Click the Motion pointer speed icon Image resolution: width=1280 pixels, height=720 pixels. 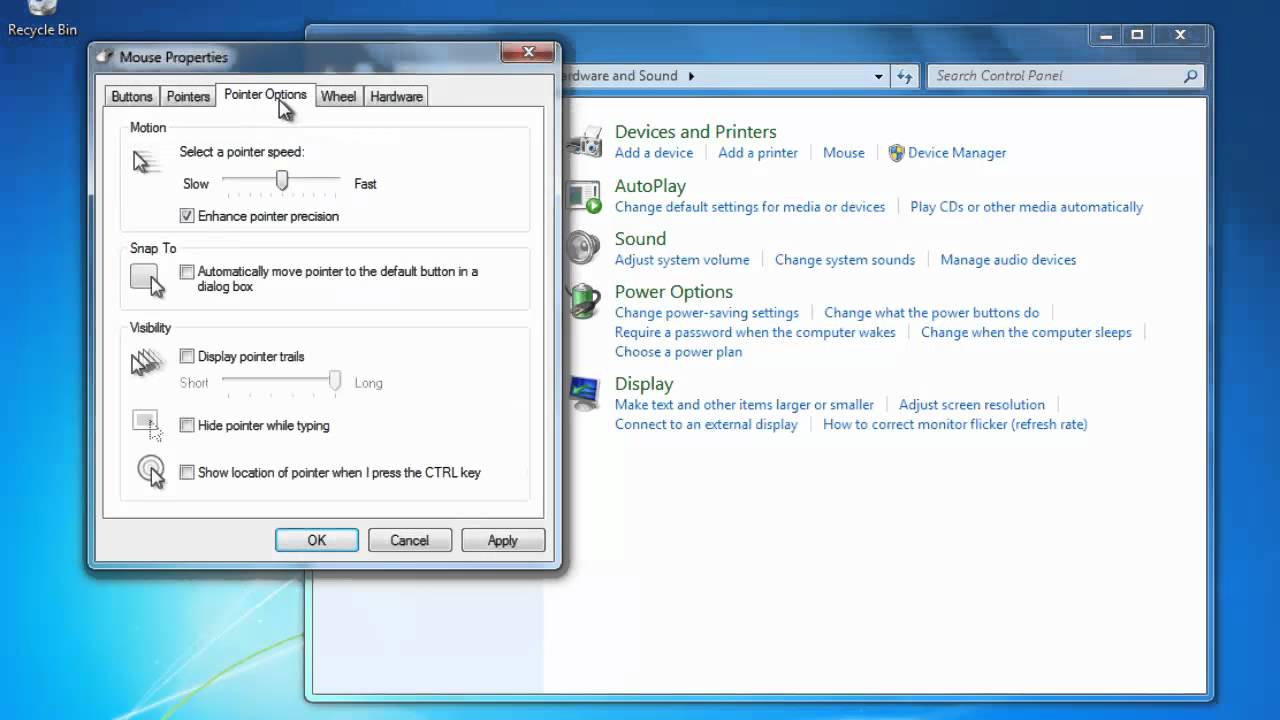click(x=147, y=161)
